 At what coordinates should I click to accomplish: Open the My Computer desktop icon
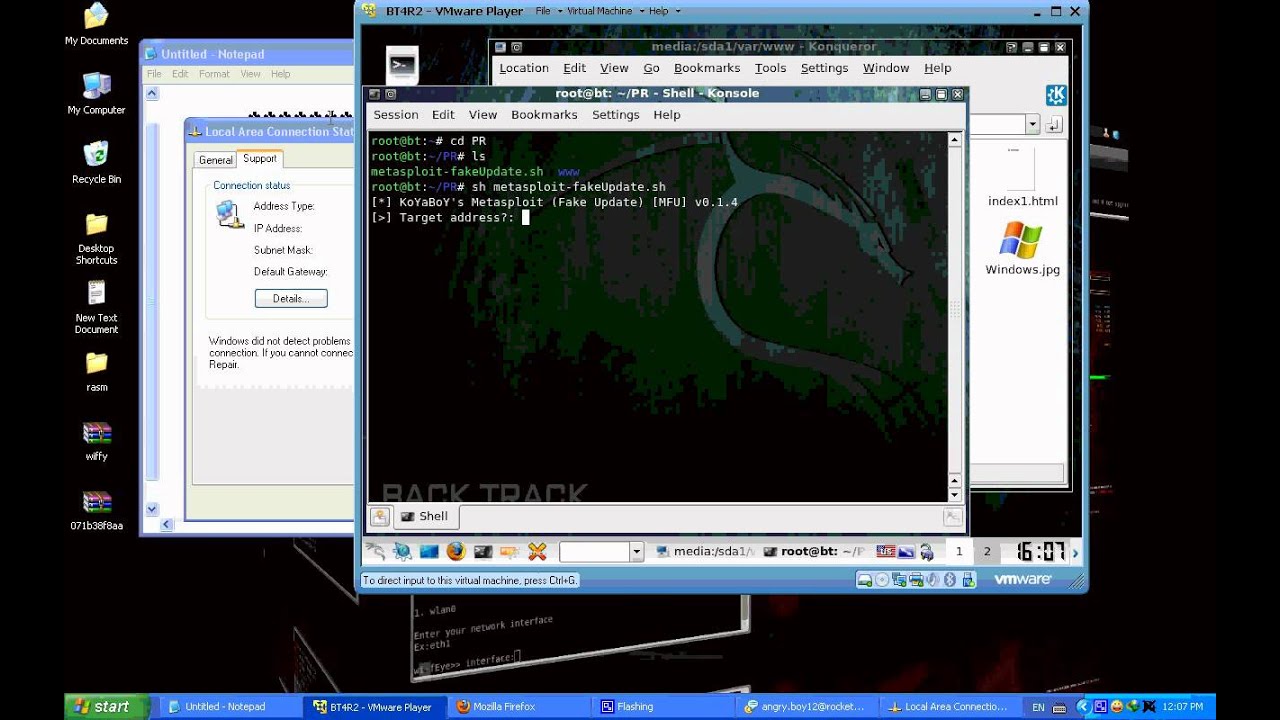[96, 86]
